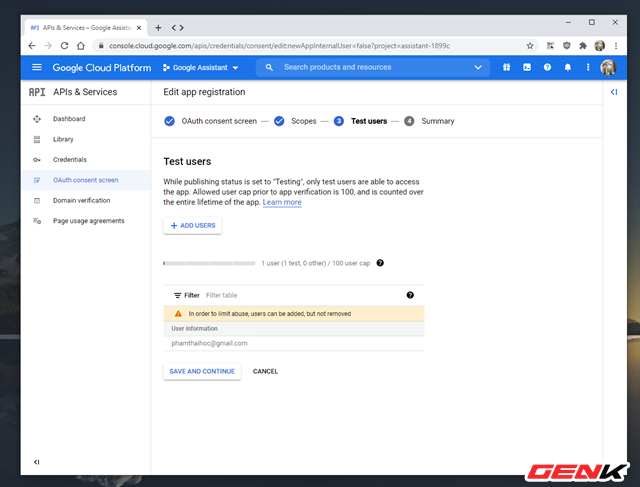Select the Test users step
This screenshot has height=487, width=640.
360,121
